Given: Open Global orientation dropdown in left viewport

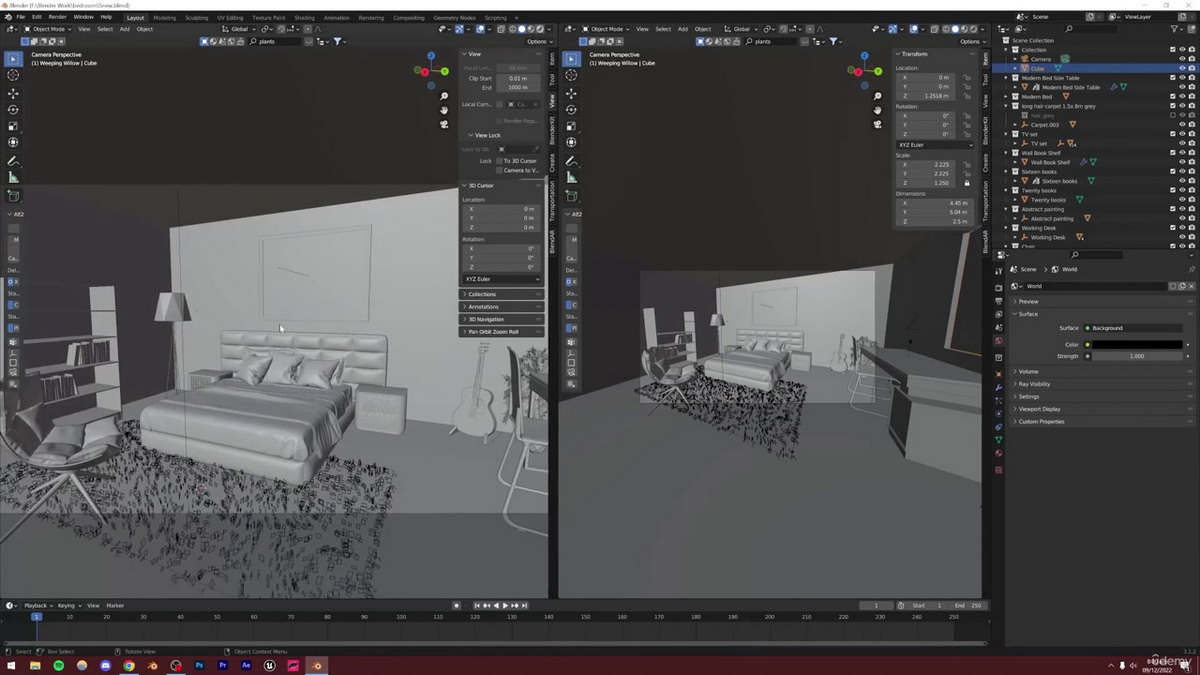Looking at the screenshot, I should click(238, 29).
